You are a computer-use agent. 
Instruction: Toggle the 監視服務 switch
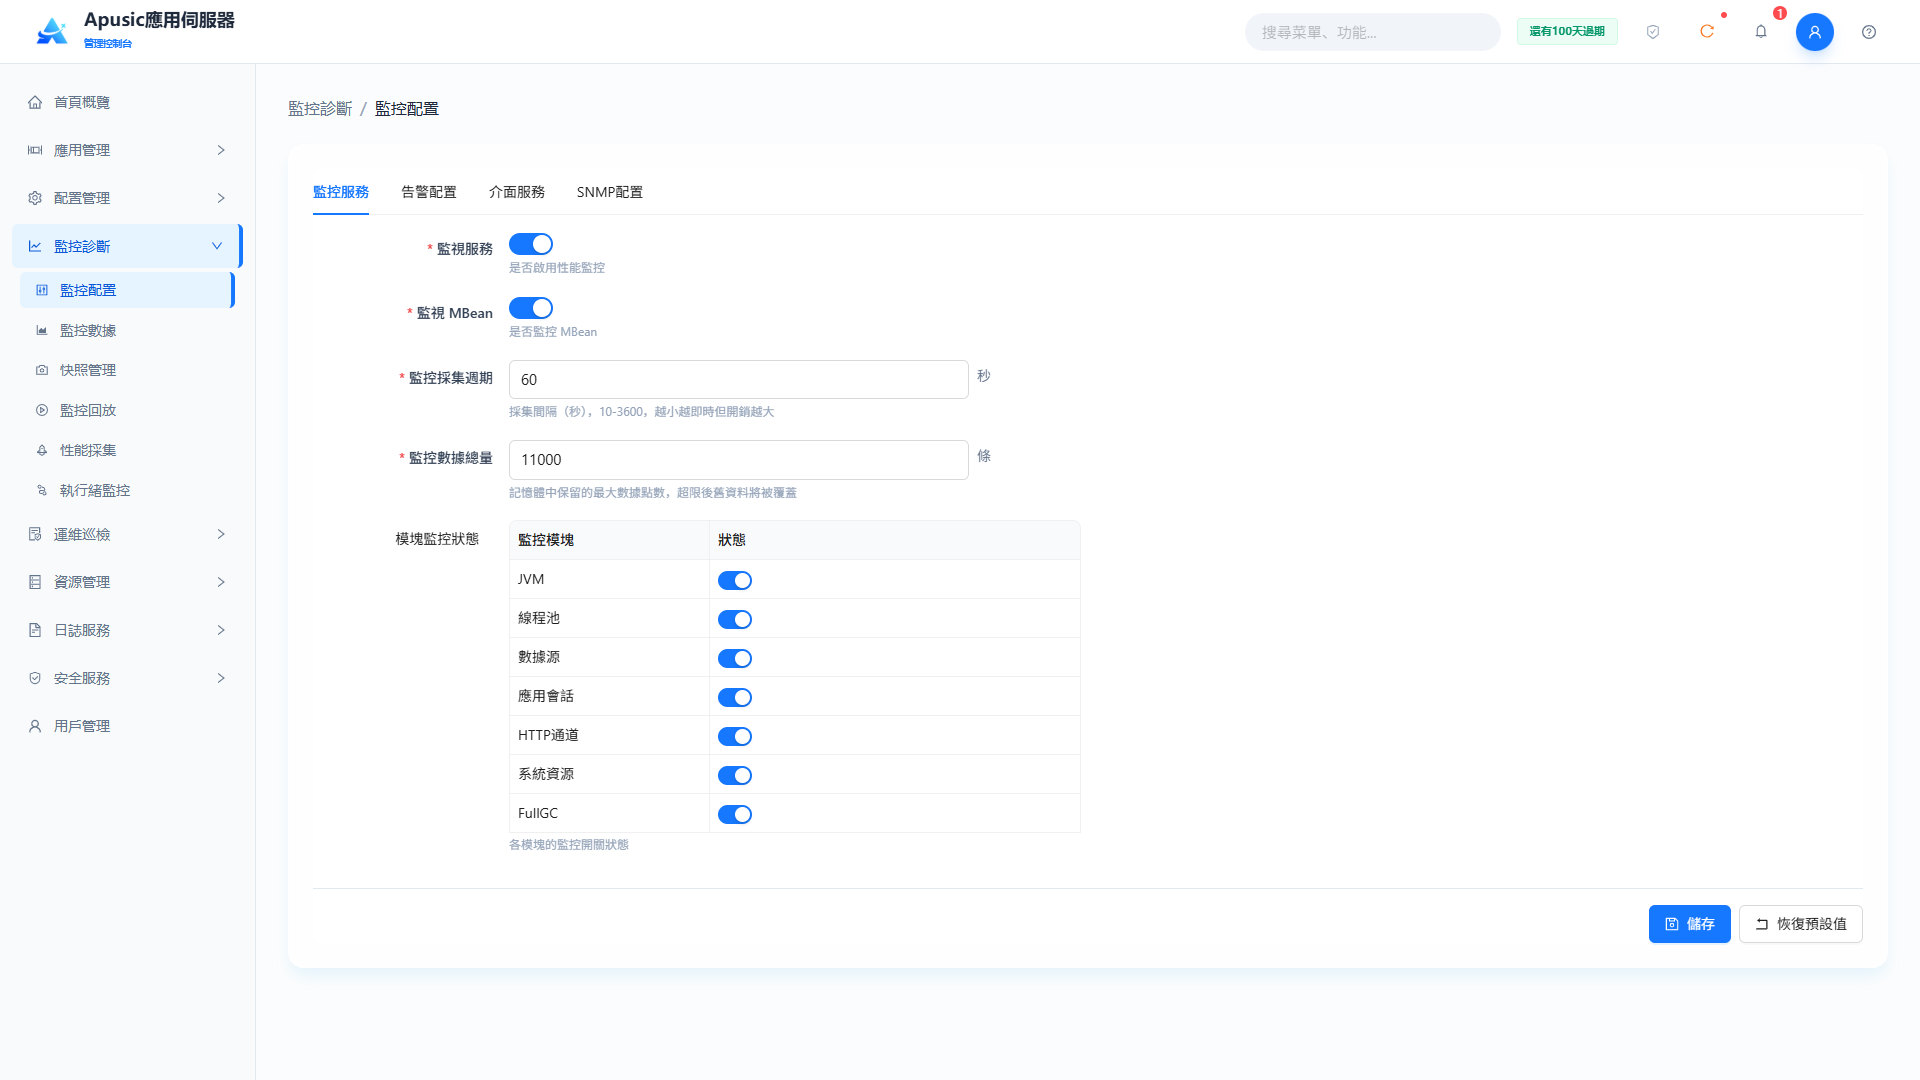tap(531, 244)
